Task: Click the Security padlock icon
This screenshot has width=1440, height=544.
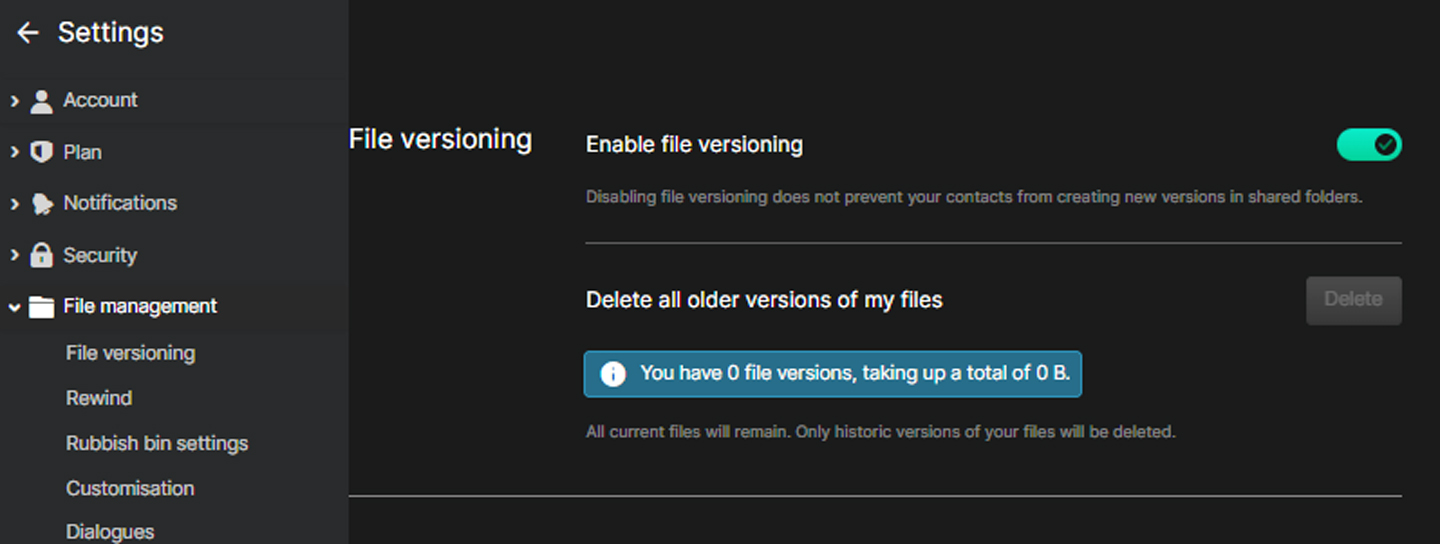Action: [41, 255]
